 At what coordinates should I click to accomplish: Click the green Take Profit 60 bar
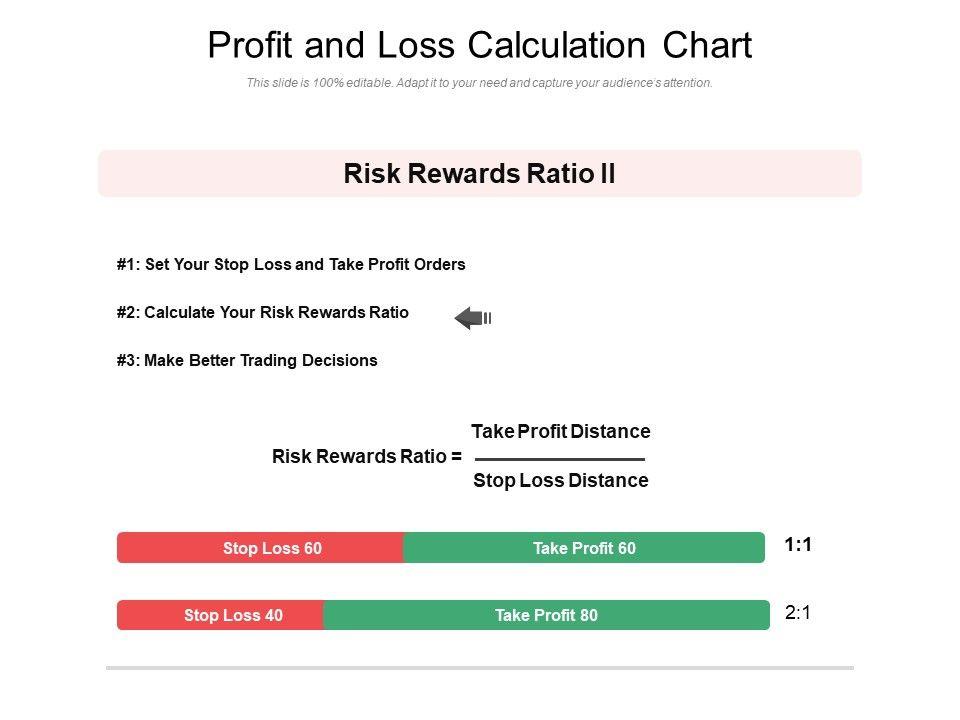point(584,548)
